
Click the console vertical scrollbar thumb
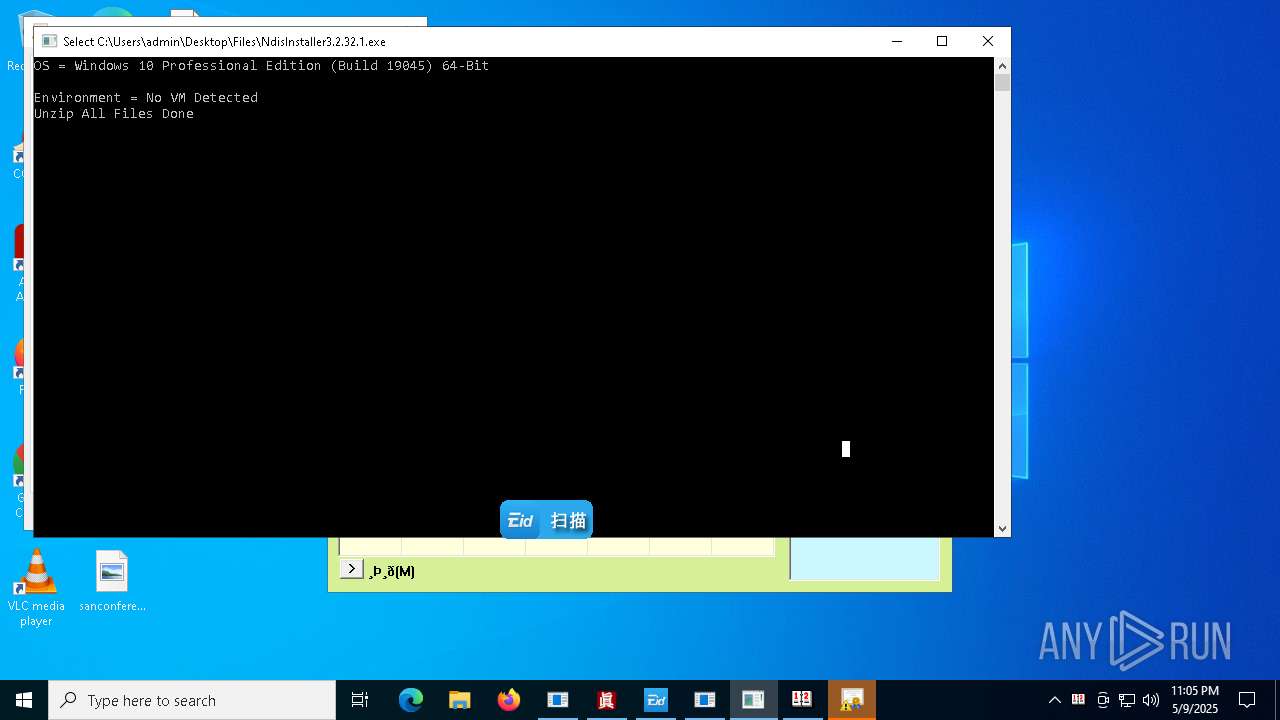(1002, 82)
